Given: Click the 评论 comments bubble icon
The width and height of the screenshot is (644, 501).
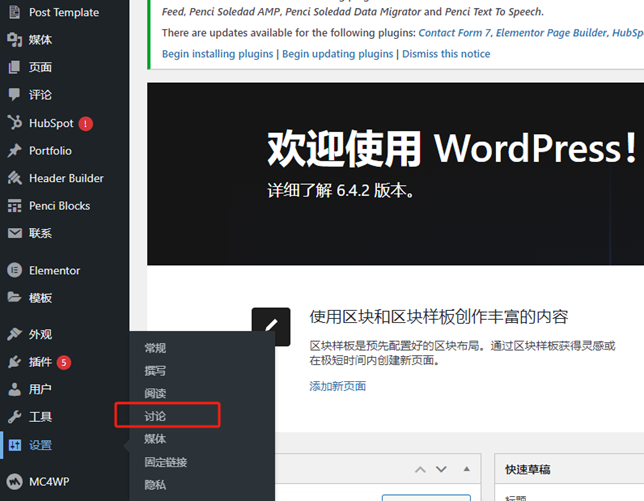Looking at the screenshot, I should click(14, 94).
